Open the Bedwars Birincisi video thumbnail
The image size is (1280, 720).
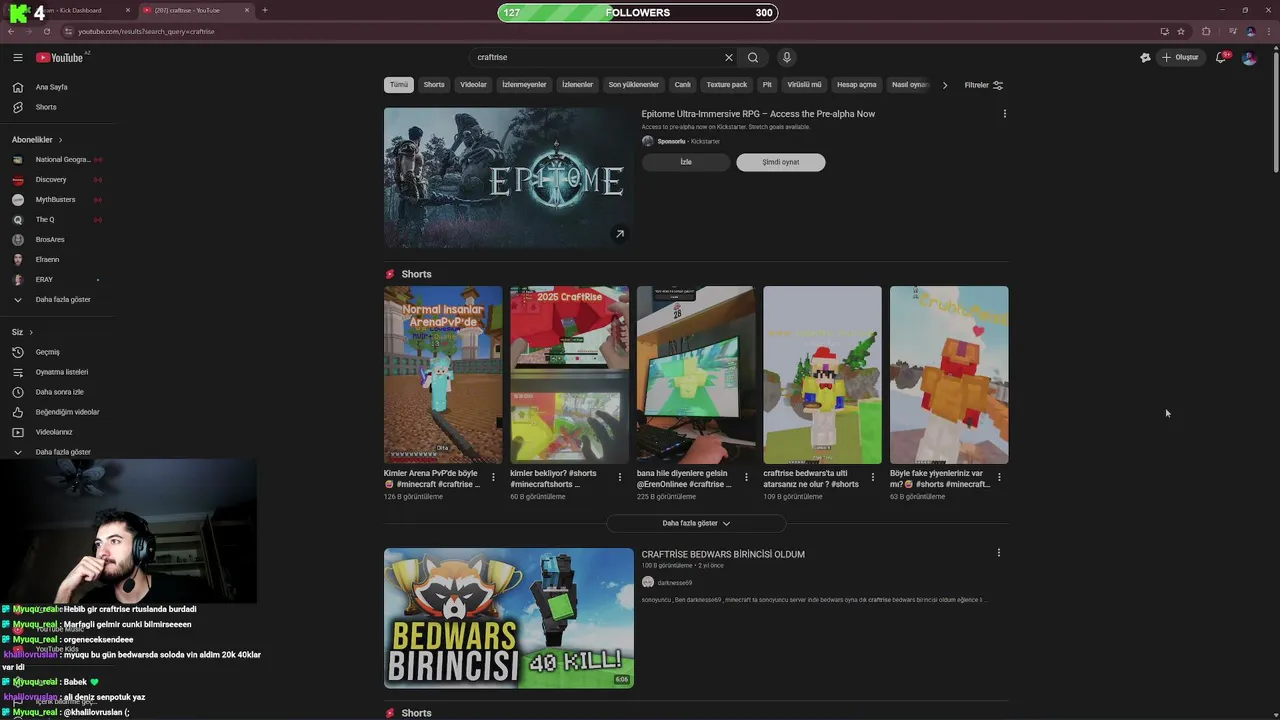[x=508, y=618]
